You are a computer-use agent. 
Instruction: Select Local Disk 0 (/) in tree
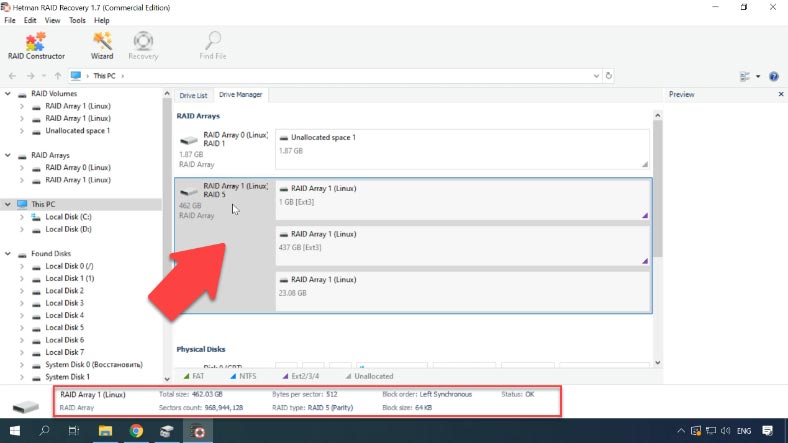69,266
